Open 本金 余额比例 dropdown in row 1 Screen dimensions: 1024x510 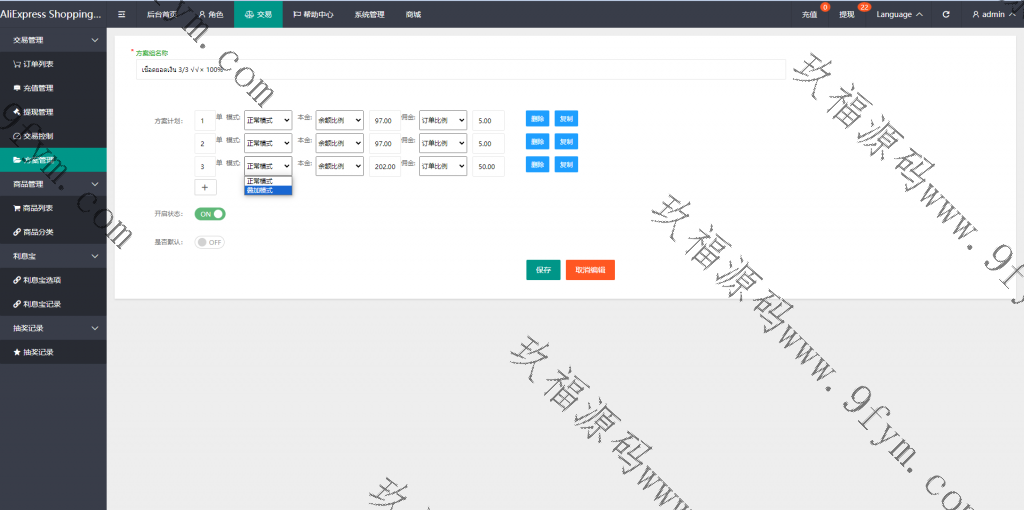pos(339,120)
